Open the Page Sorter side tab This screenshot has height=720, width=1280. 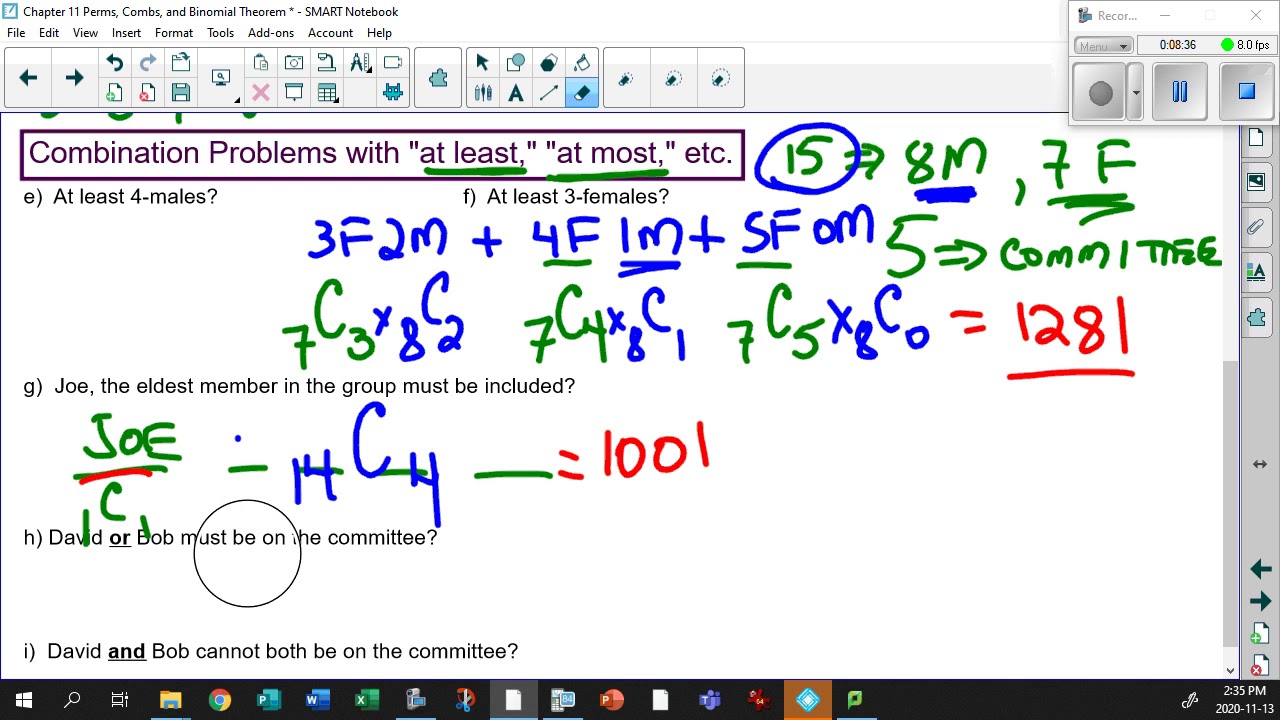click(x=1257, y=139)
